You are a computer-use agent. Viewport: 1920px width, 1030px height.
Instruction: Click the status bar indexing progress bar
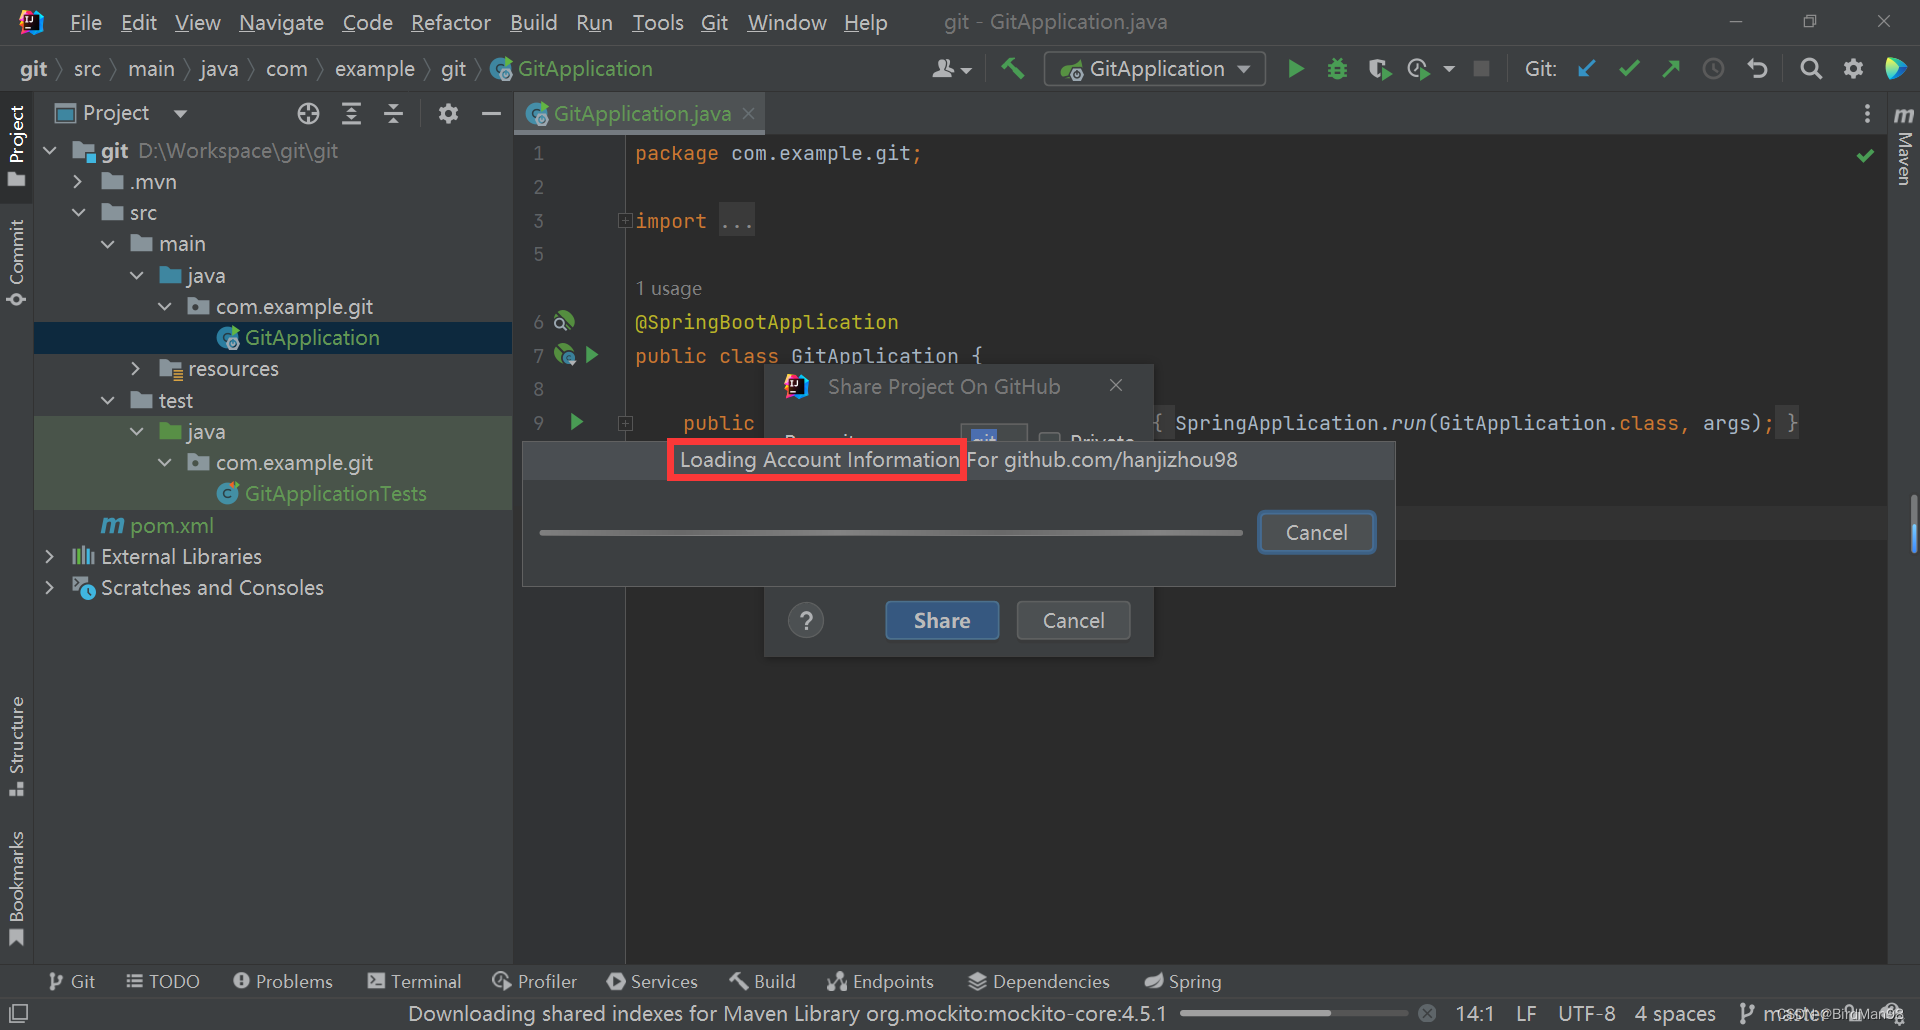[1293, 1014]
